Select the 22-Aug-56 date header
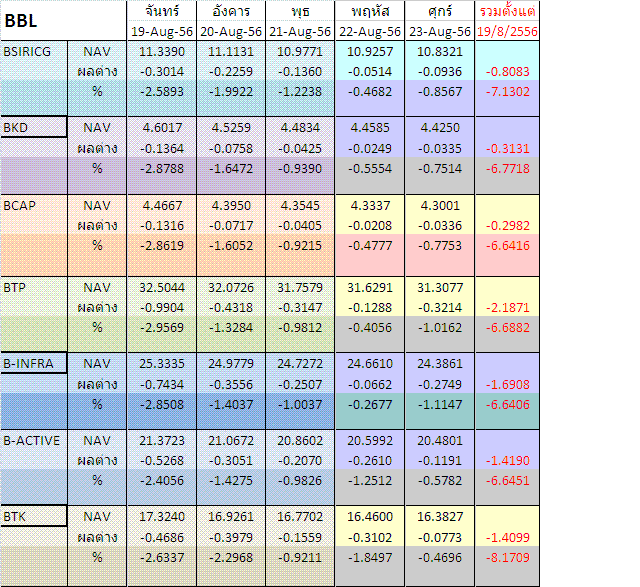 click(x=370, y=31)
